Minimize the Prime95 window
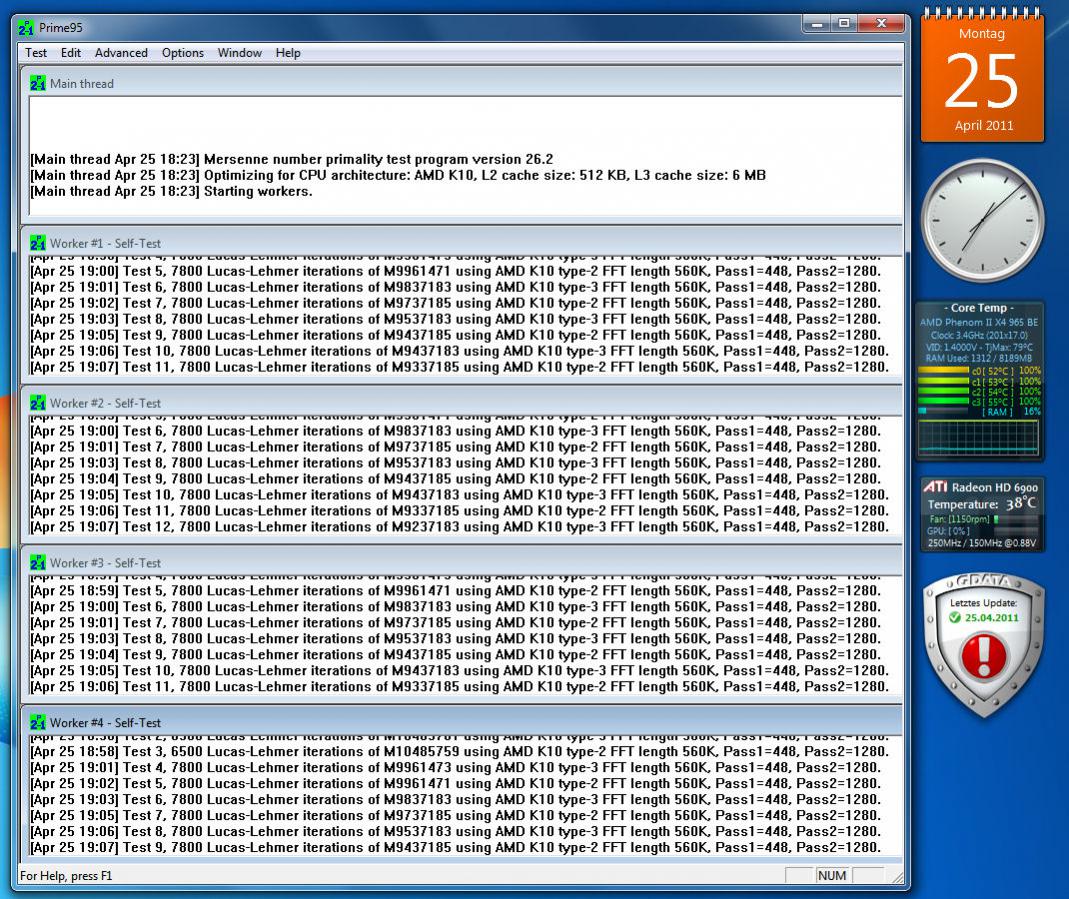This screenshot has width=1069, height=899. click(x=817, y=24)
